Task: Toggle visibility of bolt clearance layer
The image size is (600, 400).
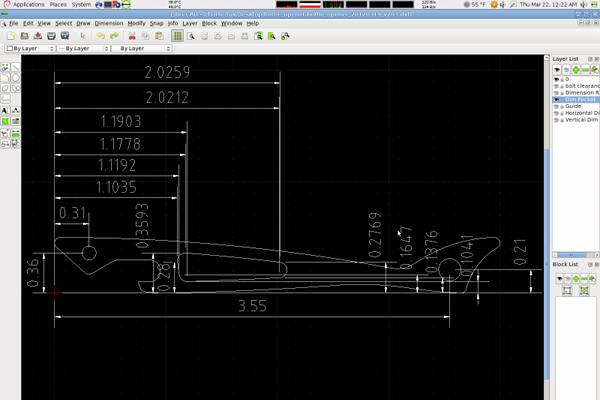Action: [x=556, y=86]
